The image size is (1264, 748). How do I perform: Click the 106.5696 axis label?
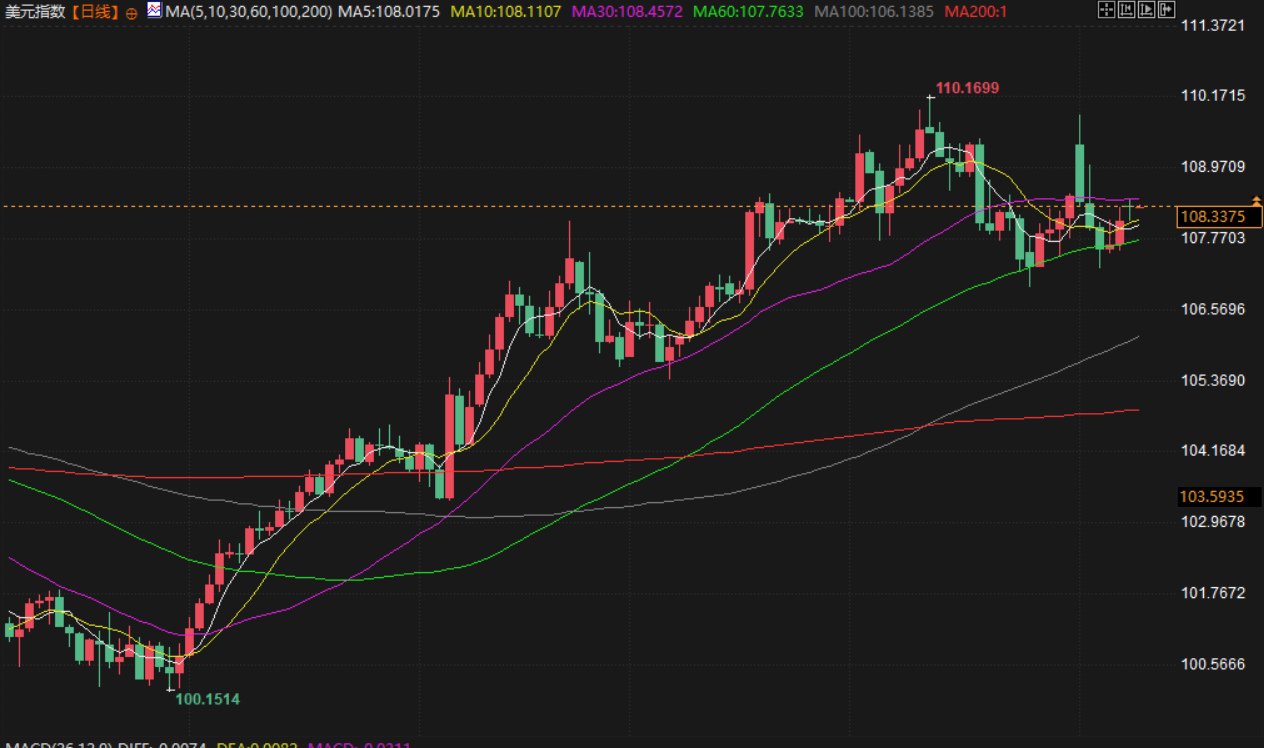click(x=1213, y=309)
